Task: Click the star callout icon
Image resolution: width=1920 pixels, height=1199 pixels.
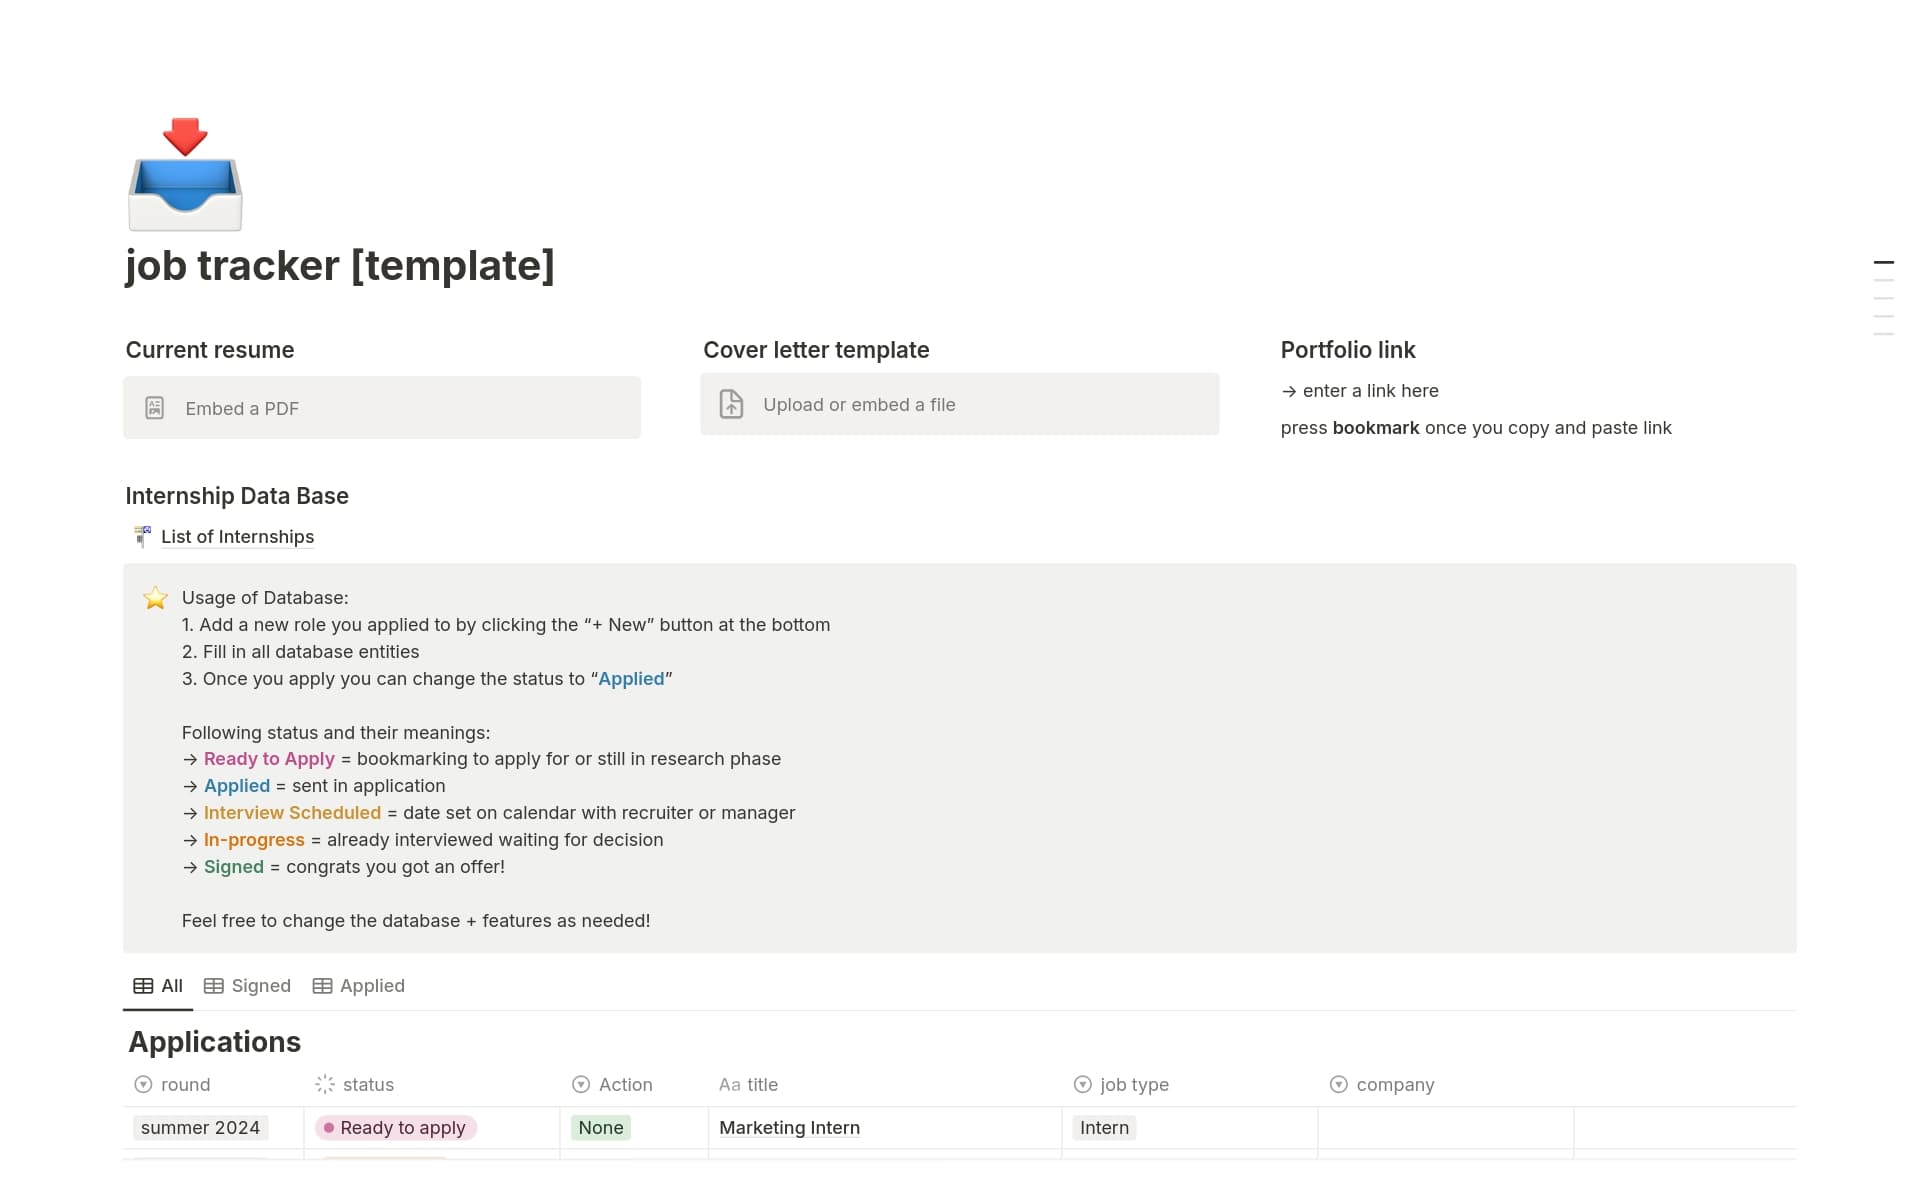Action: click(156, 598)
